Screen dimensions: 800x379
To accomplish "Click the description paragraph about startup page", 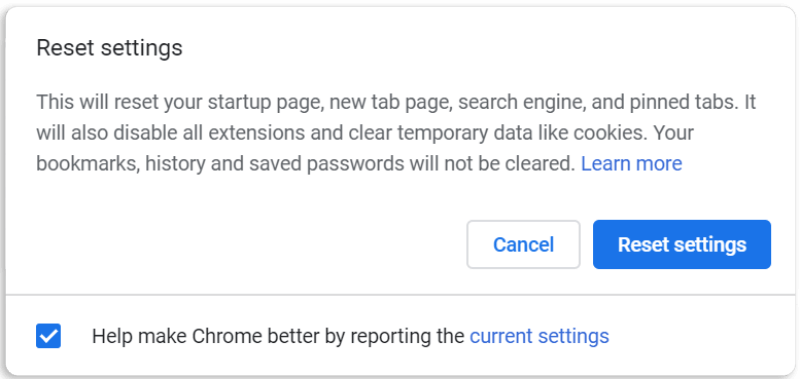I will [x=396, y=133].
